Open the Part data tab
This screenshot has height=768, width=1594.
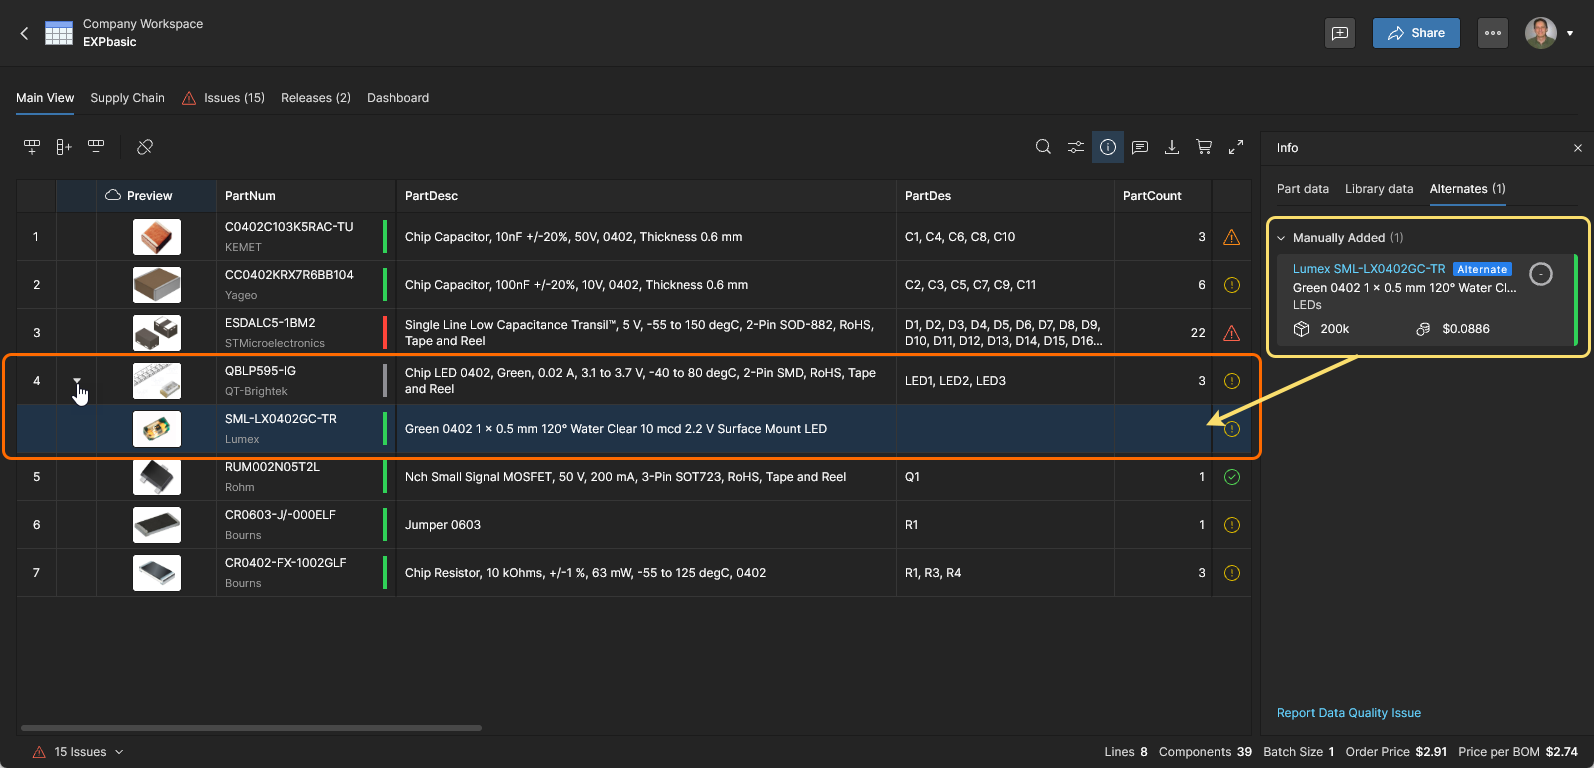(1302, 189)
